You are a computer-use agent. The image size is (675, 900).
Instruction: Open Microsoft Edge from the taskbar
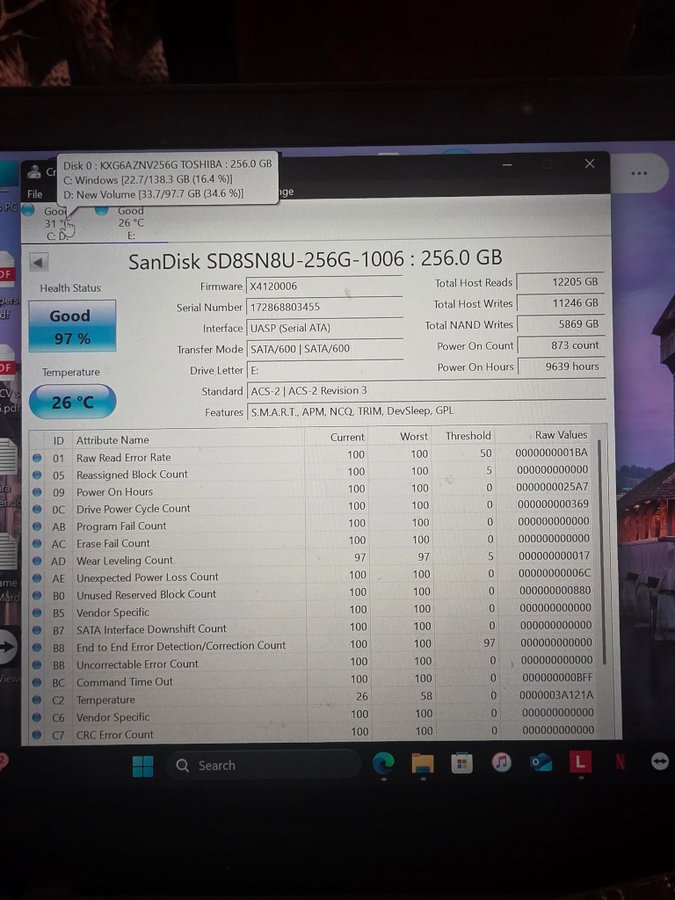(x=383, y=763)
